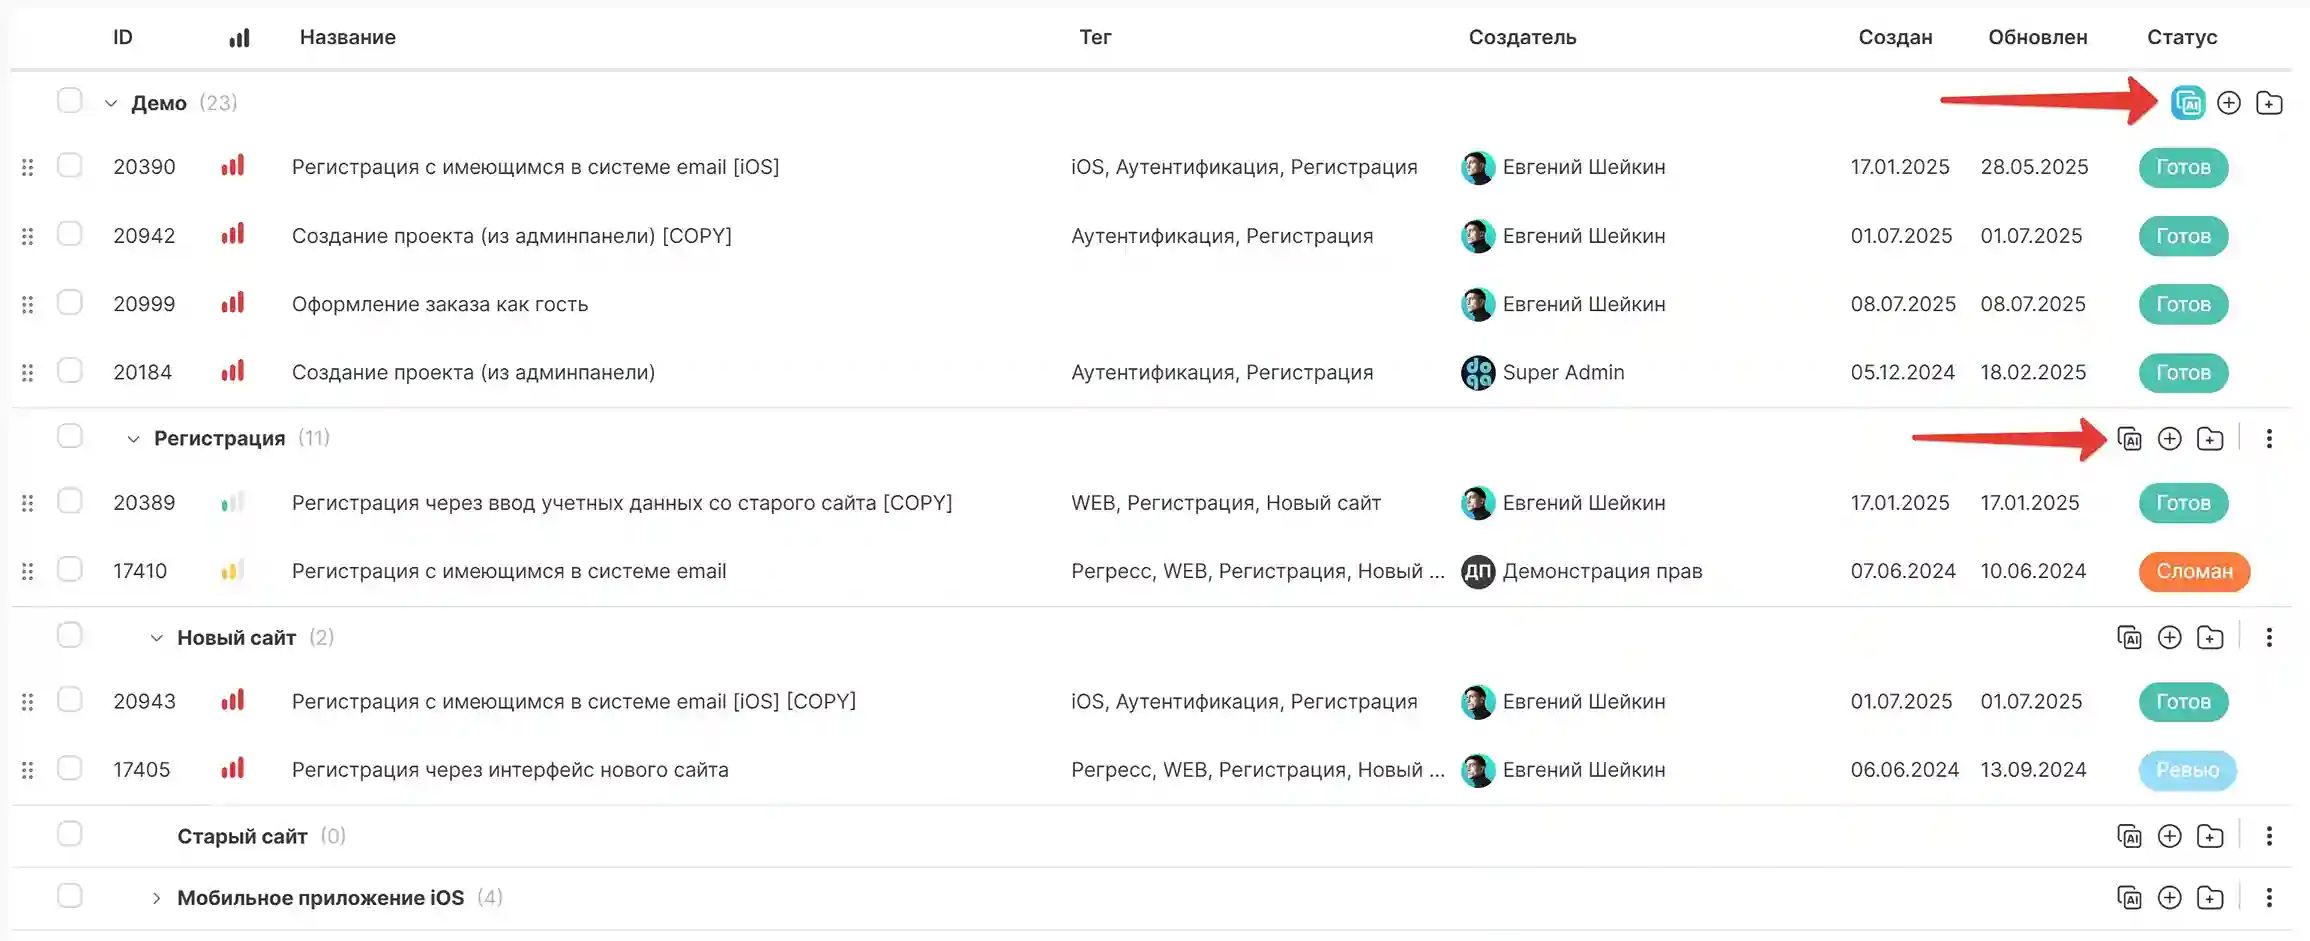Click add test case icon in Старый сайт row

pos(2169,836)
